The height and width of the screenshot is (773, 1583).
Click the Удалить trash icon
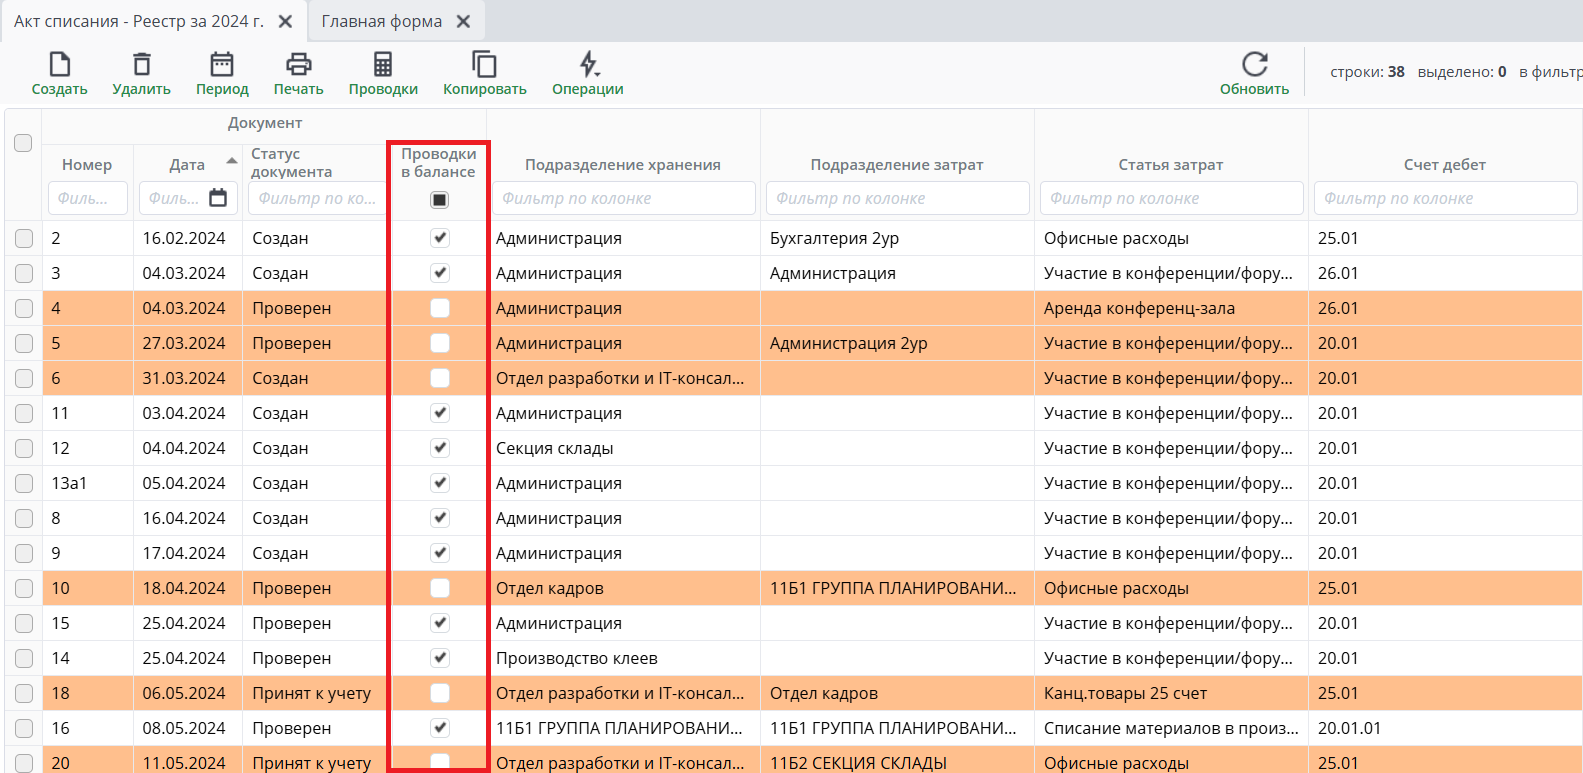[142, 65]
